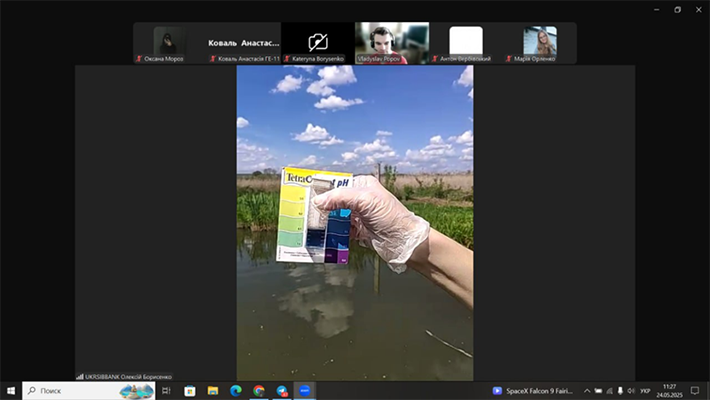Open Microsoft Store from the taskbar

[190, 390]
